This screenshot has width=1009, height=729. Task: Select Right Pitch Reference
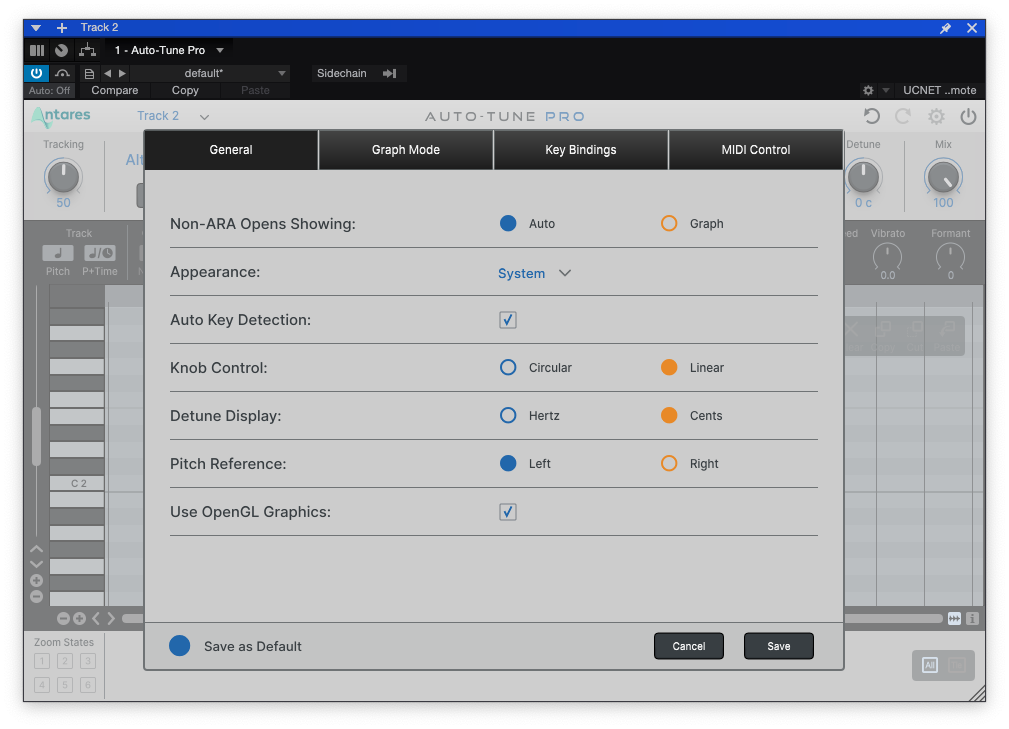point(669,463)
